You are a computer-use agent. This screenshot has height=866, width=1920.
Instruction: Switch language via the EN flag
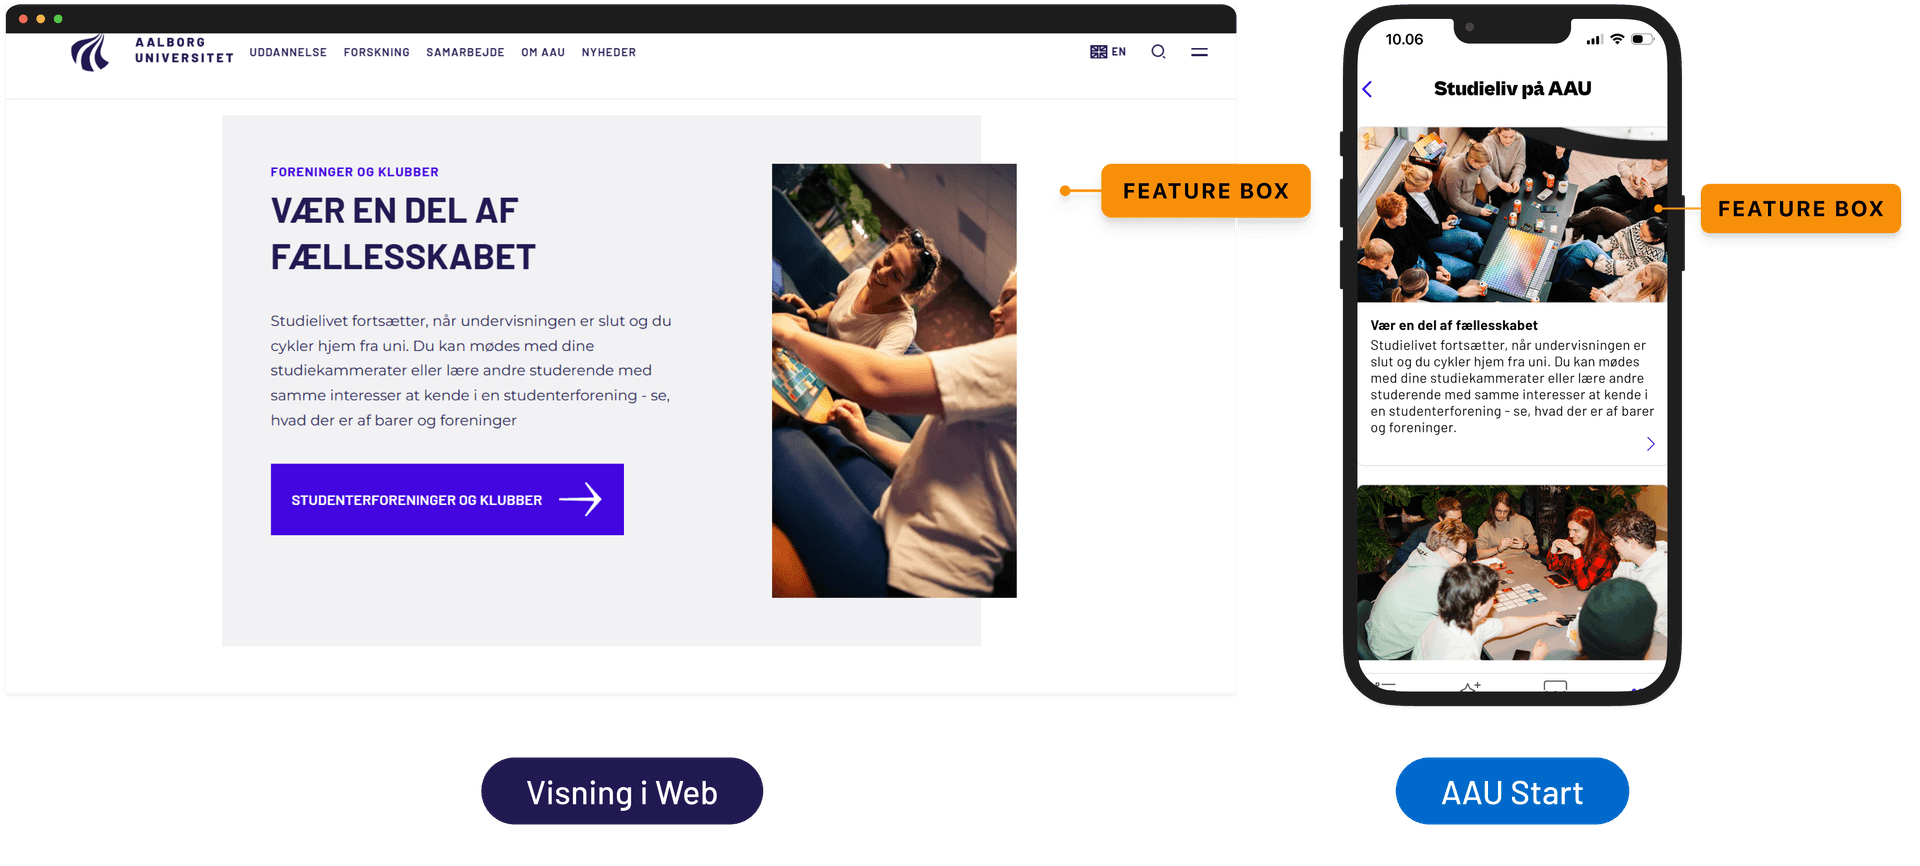tap(1108, 52)
